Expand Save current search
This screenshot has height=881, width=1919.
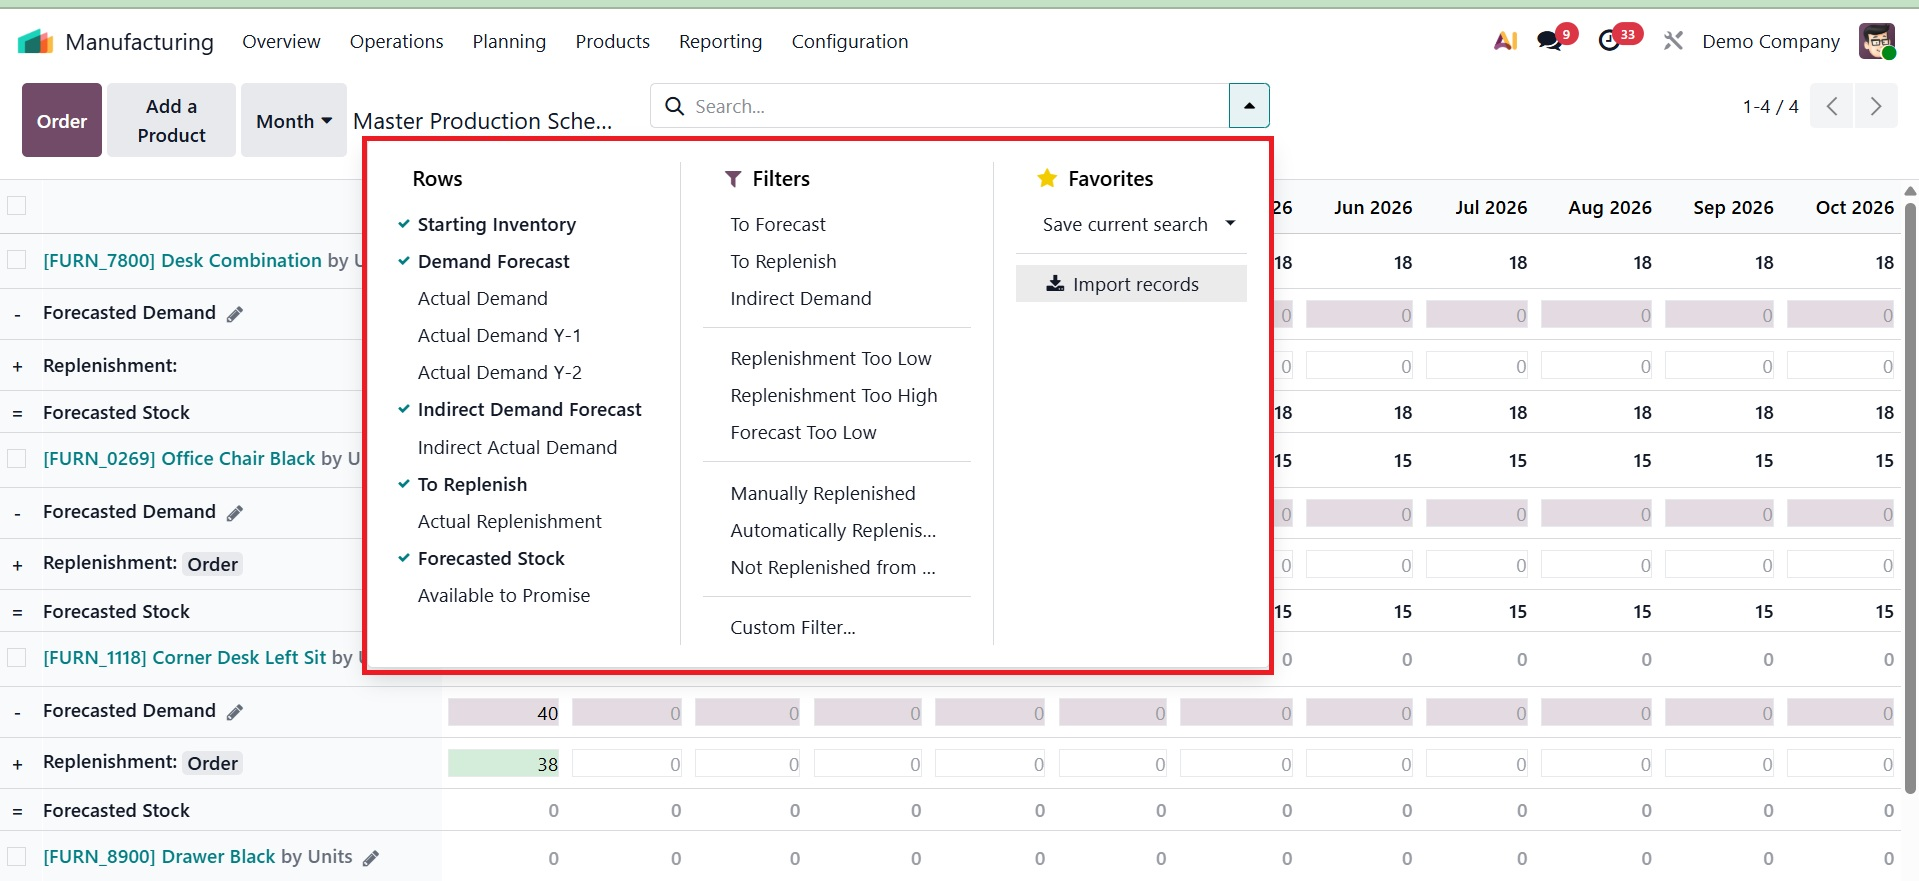pyautogui.click(x=1138, y=225)
